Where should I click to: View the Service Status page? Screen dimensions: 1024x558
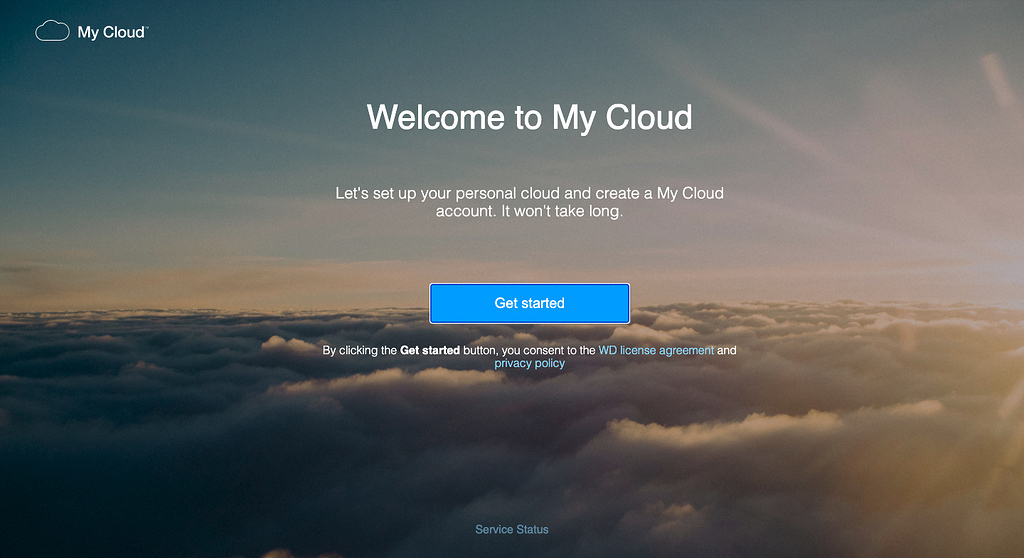(512, 529)
